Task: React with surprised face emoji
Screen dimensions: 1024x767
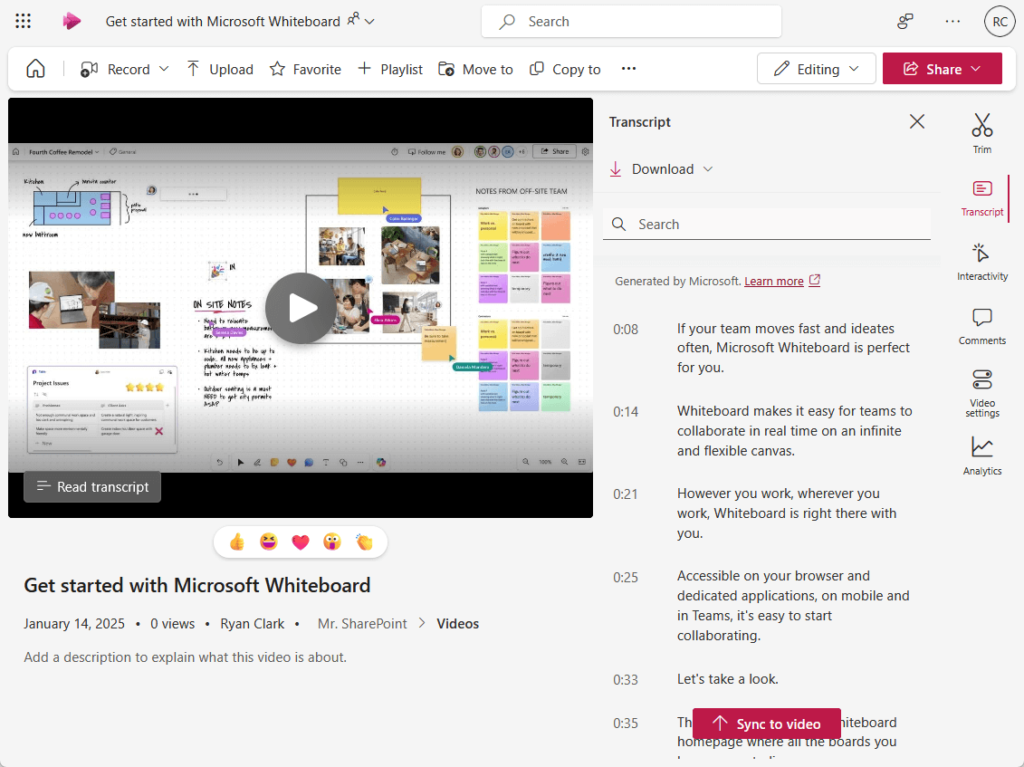Action: pos(332,542)
